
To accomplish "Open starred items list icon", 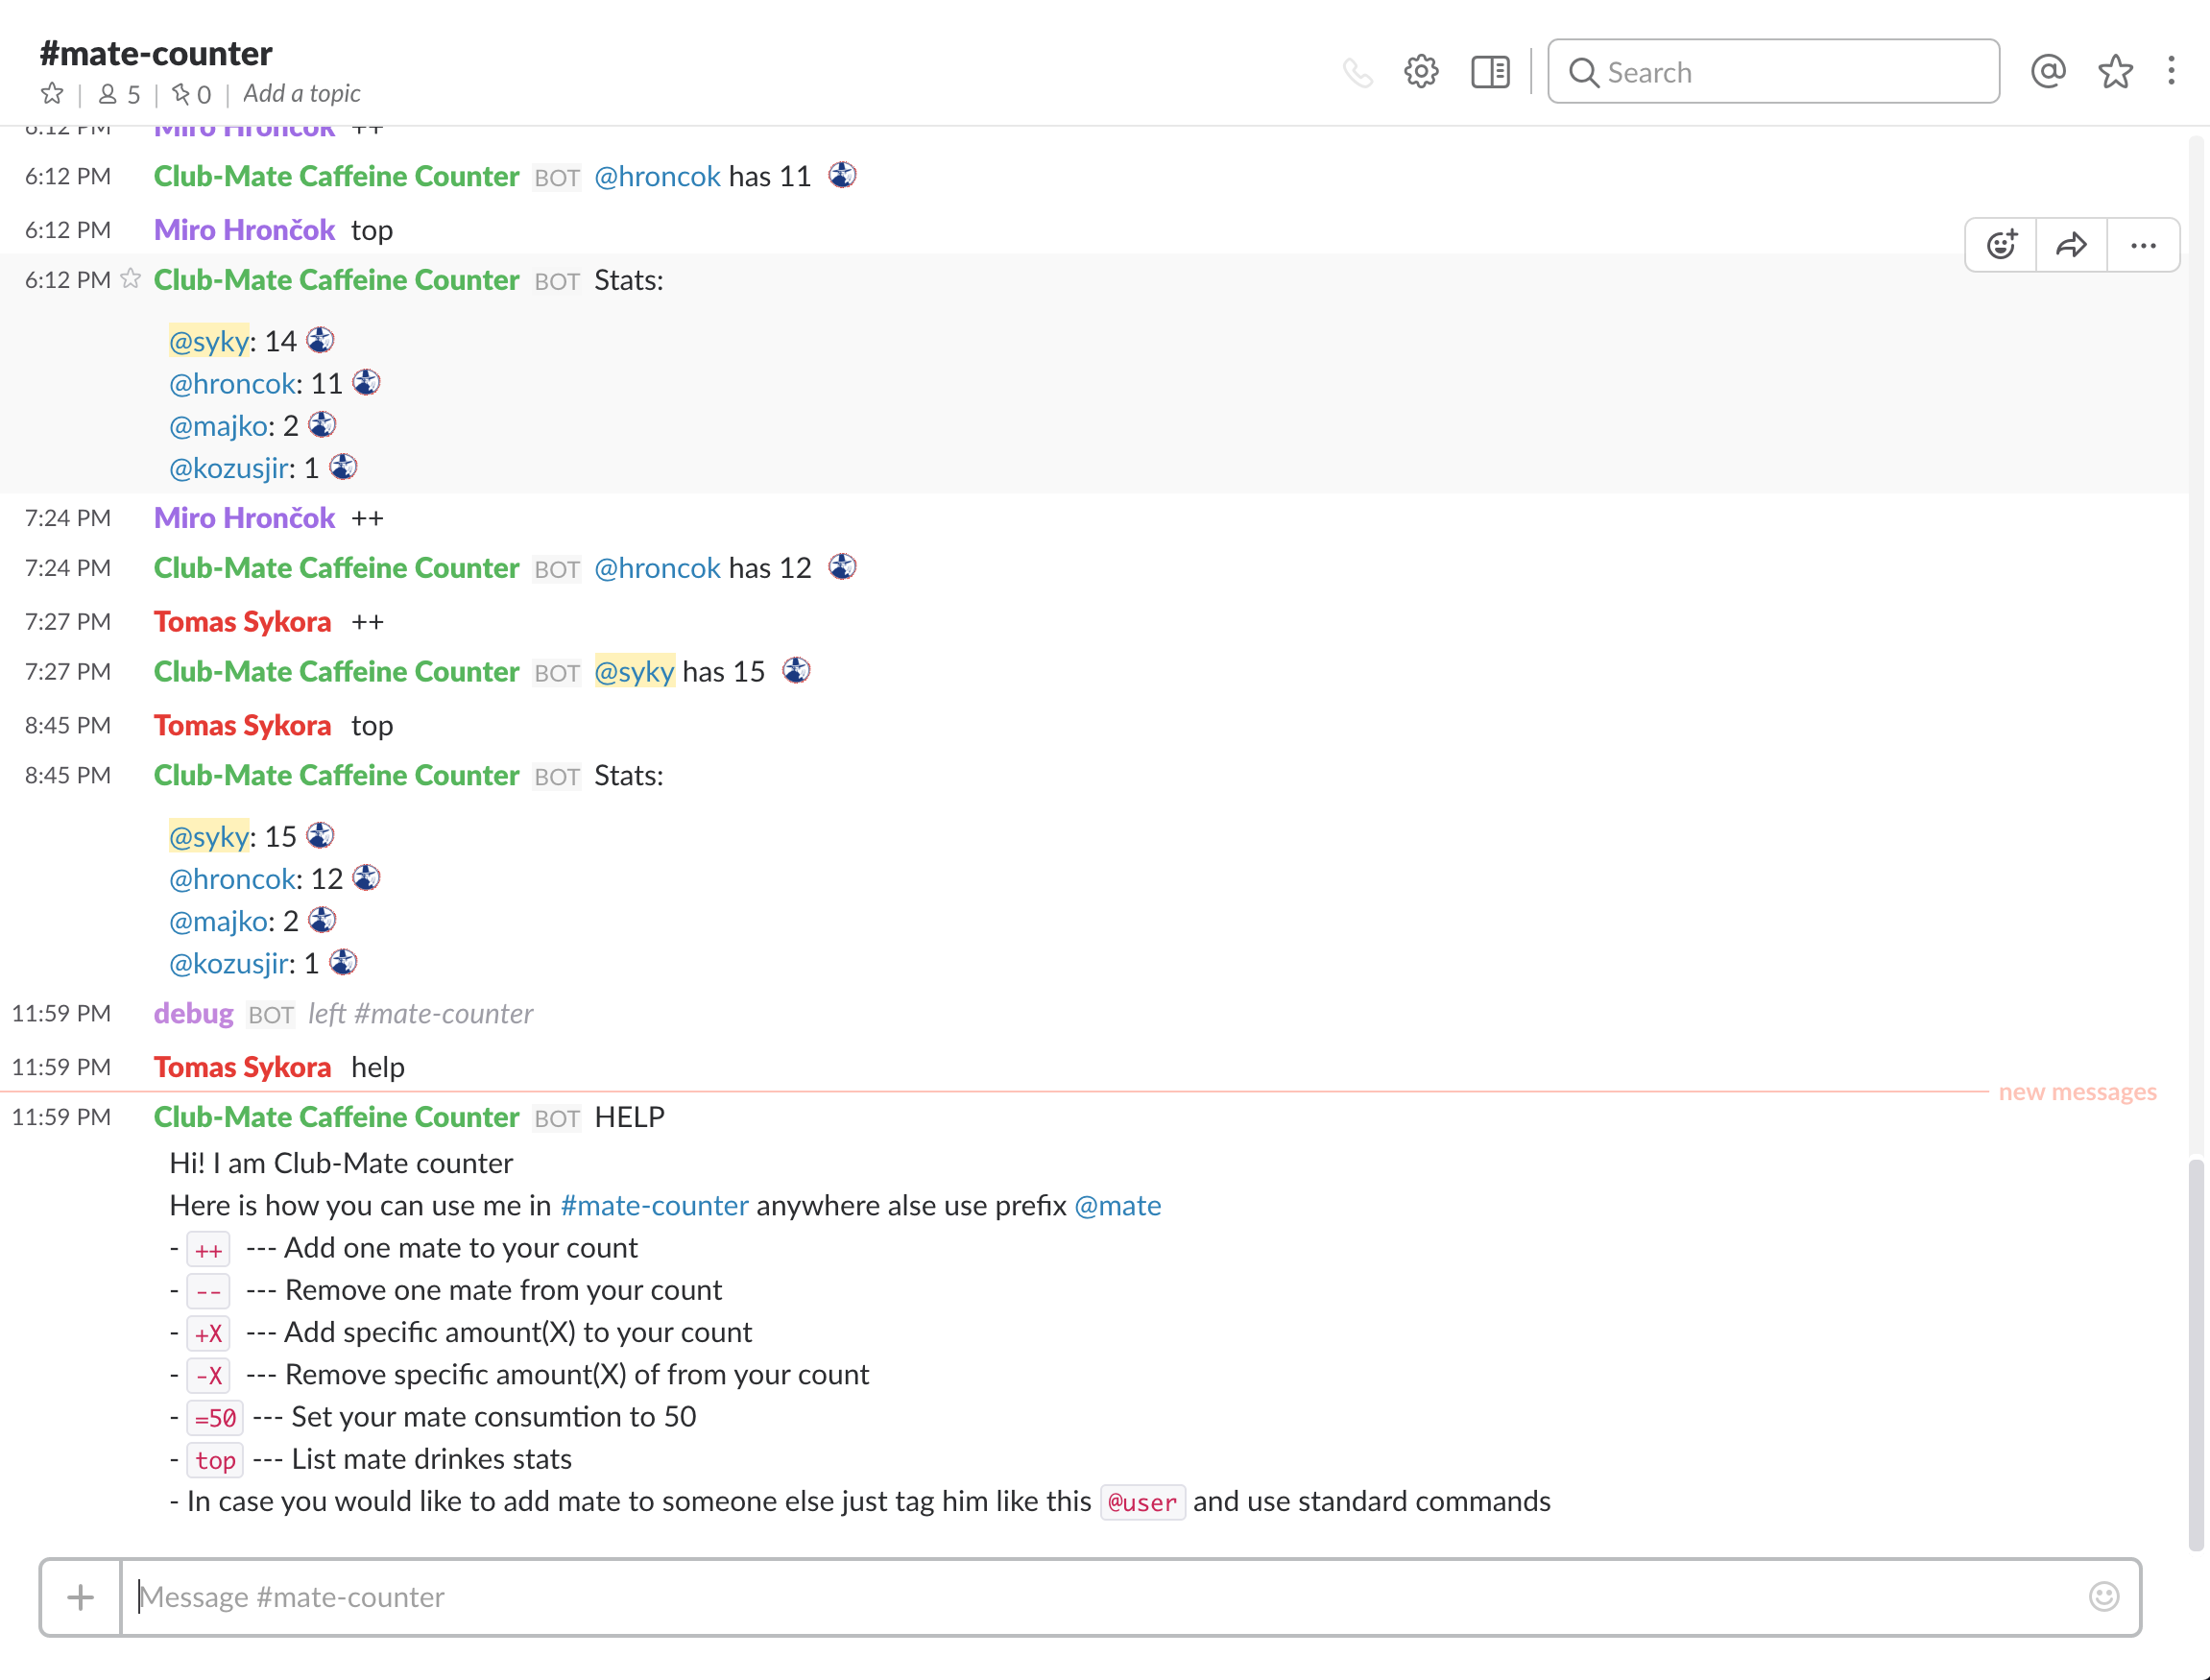I will [x=2115, y=72].
